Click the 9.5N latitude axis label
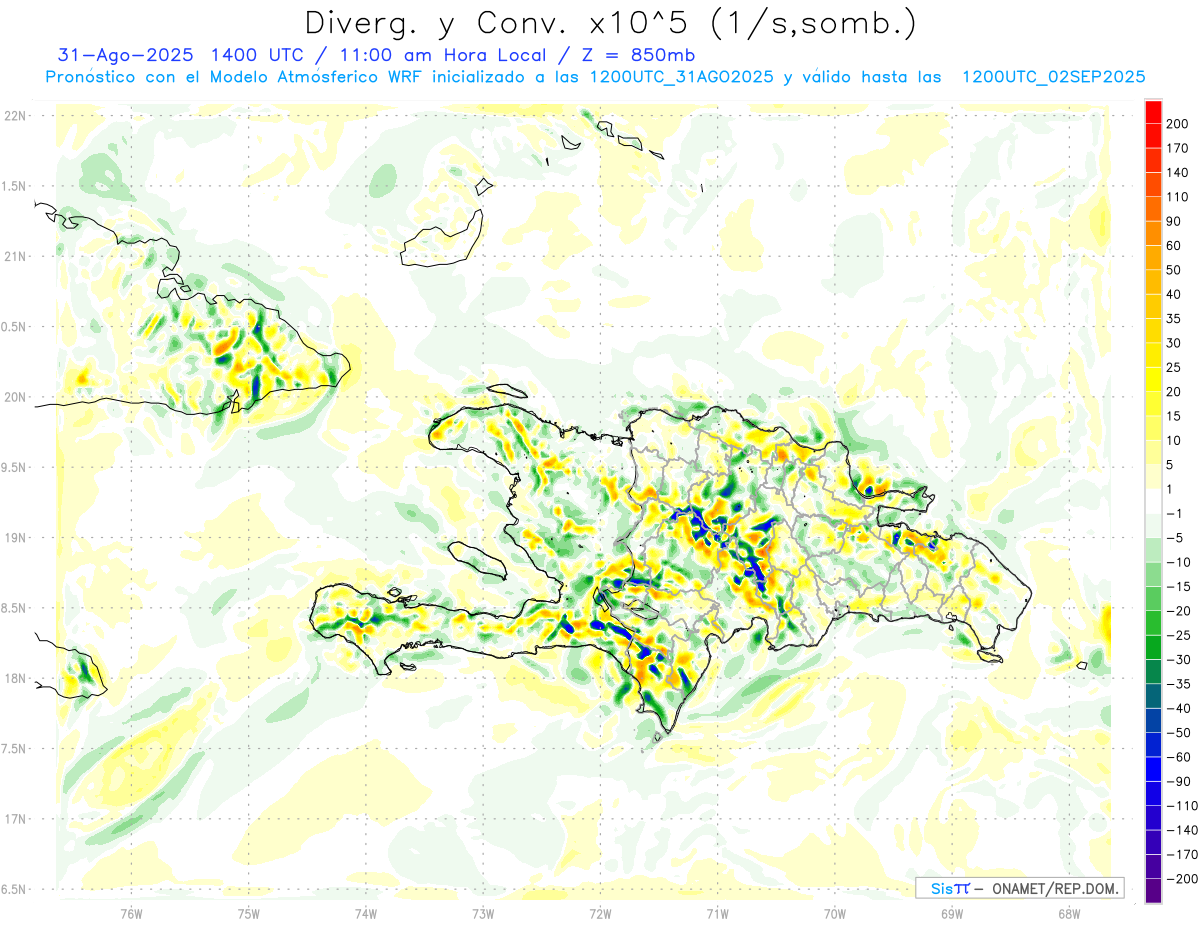The width and height of the screenshot is (1200, 927). 14,467
